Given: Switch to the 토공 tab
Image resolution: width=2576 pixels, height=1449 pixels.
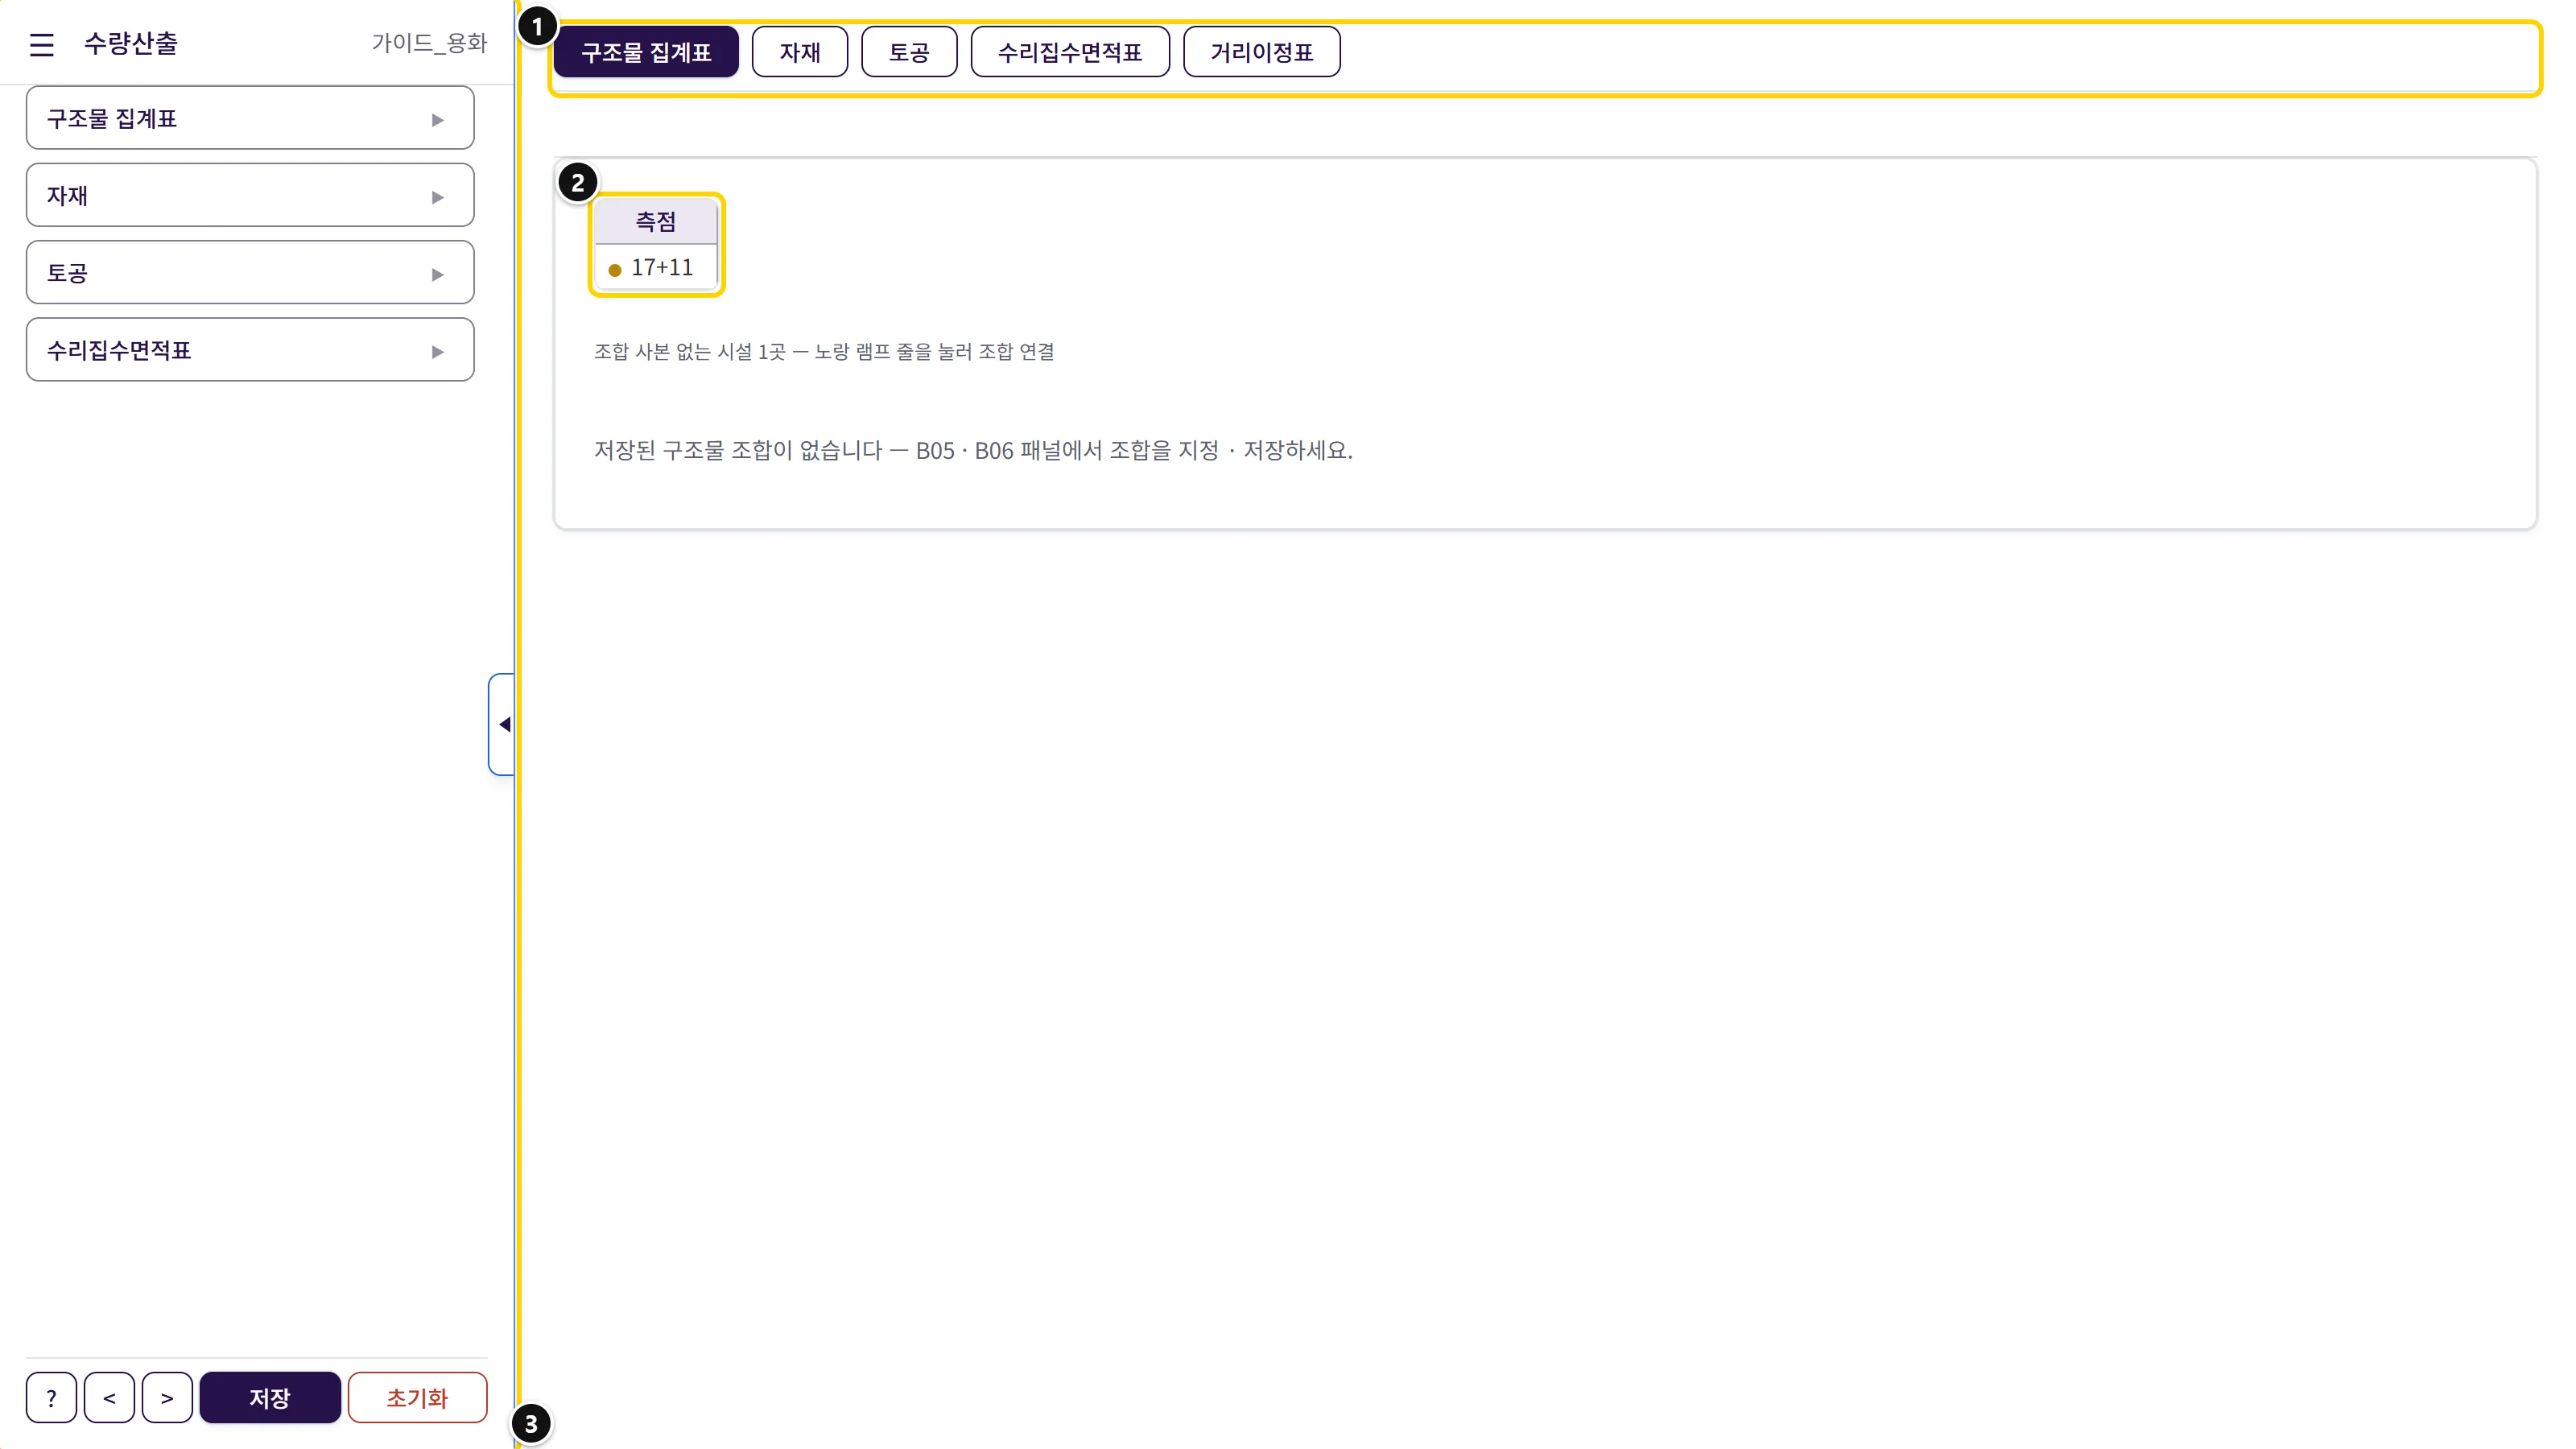Looking at the screenshot, I should click(x=909, y=52).
